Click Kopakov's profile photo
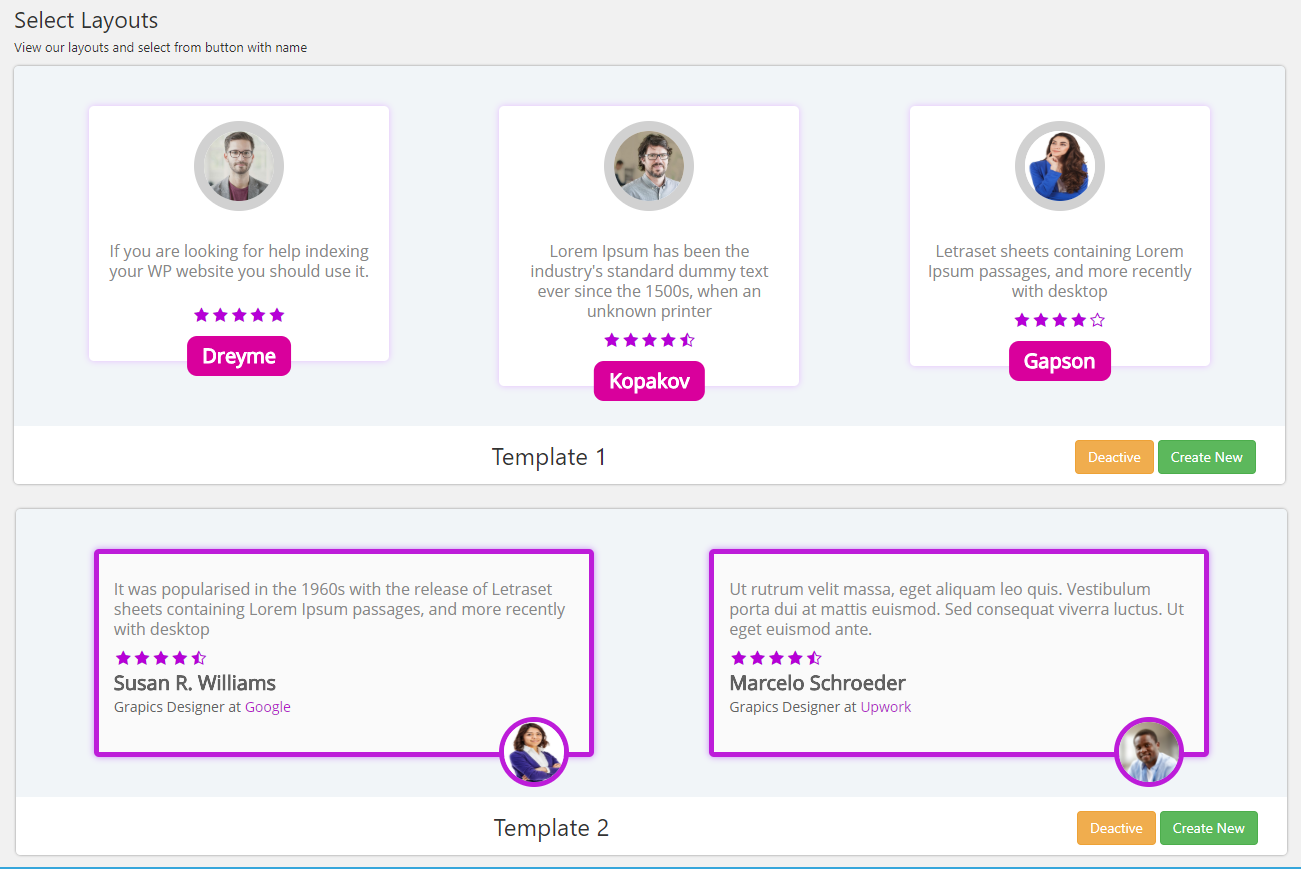 click(649, 166)
